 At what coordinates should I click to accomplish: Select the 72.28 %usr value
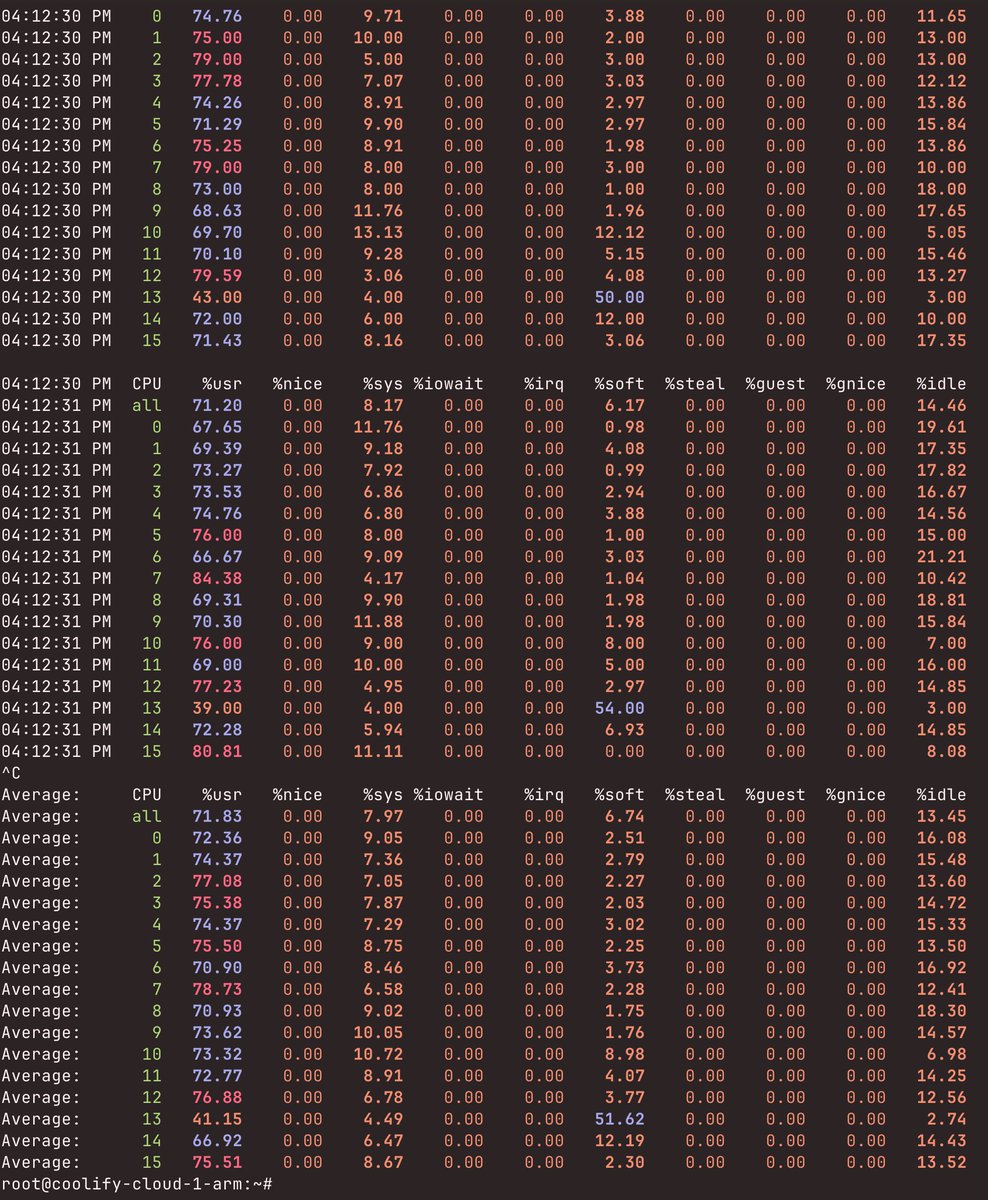point(217,730)
